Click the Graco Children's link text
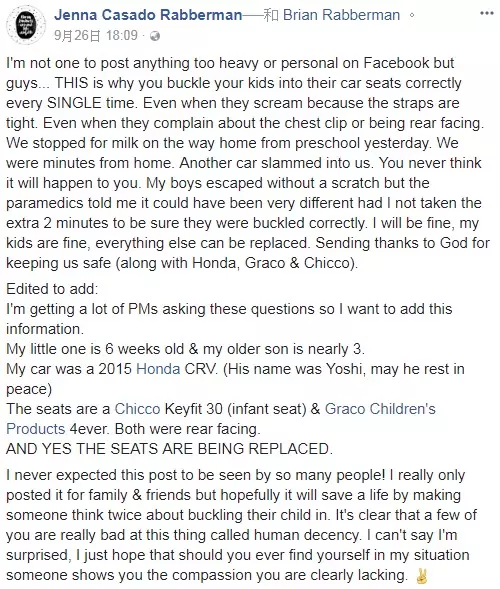500x589 pixels. (x=380, y=409)
